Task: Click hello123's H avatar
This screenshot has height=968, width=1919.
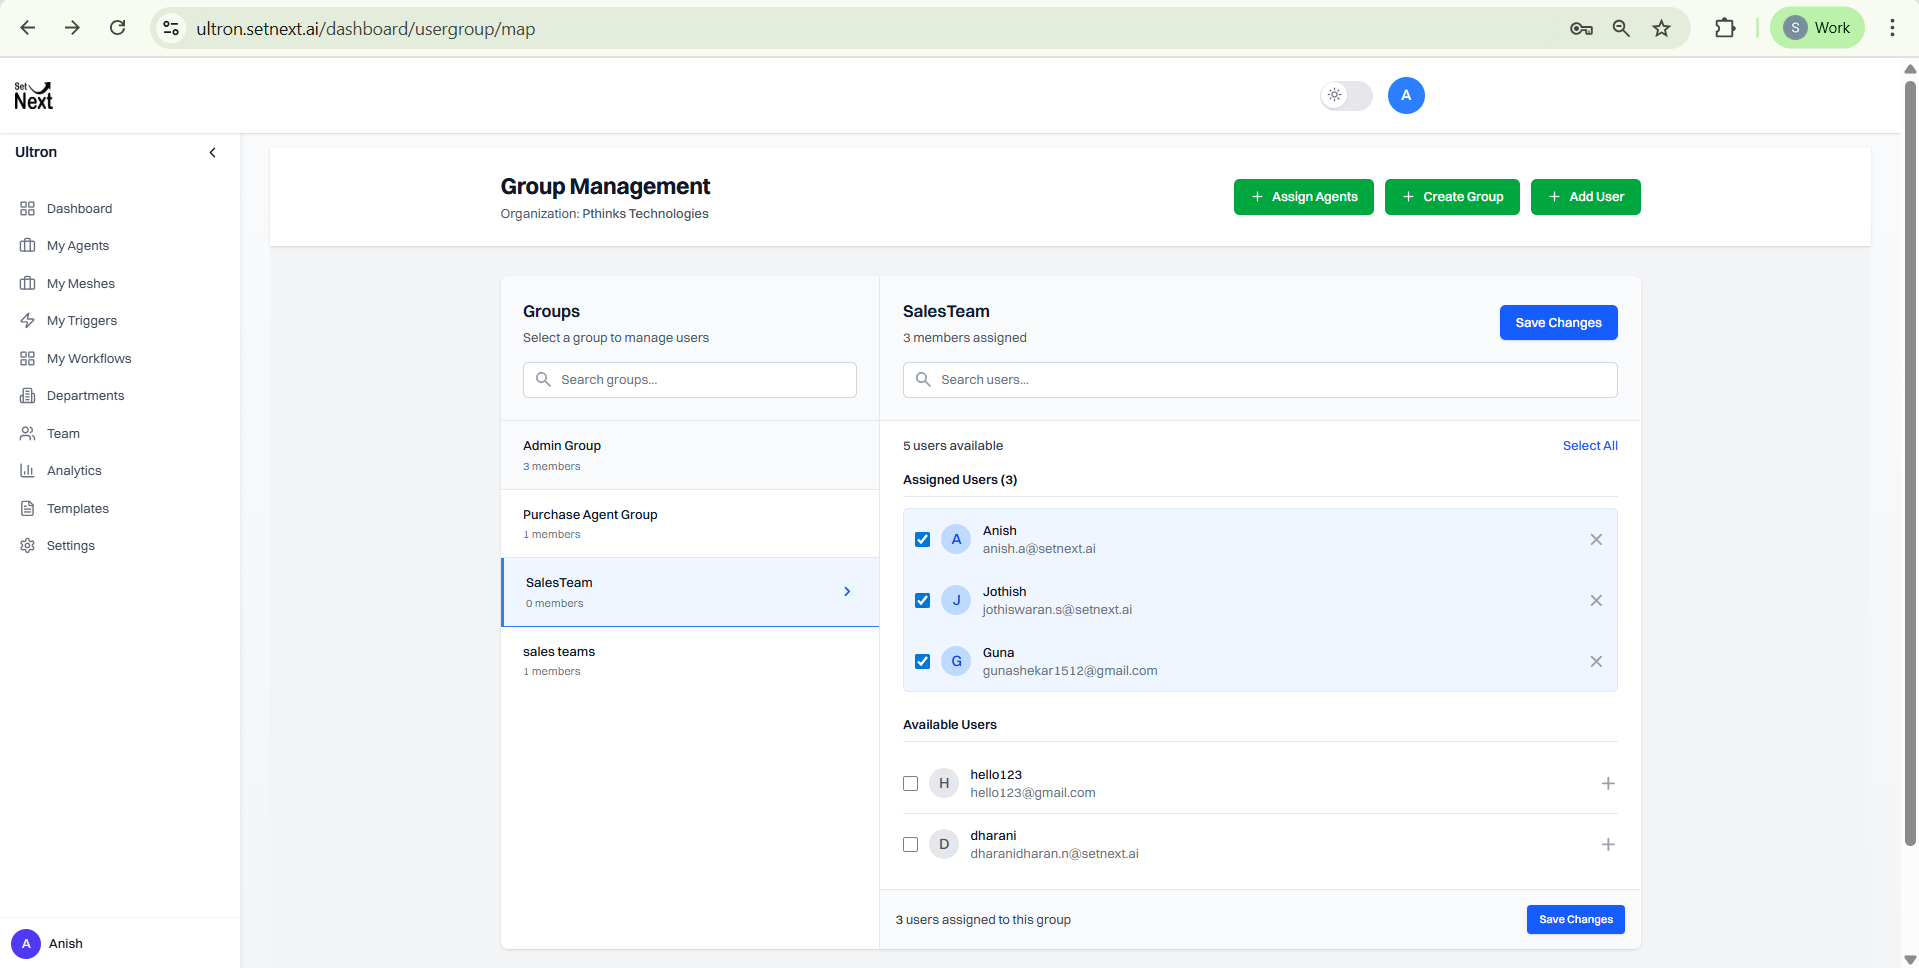Action: pyautogui.click(x=944, y=784)
